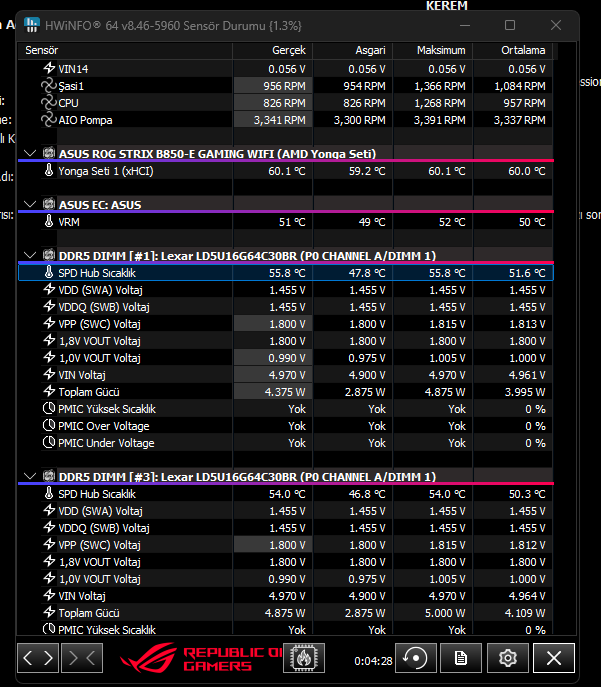Click the ASUS EC chip icon
This screenshot has width=601, height=687.
pos(49,204)
